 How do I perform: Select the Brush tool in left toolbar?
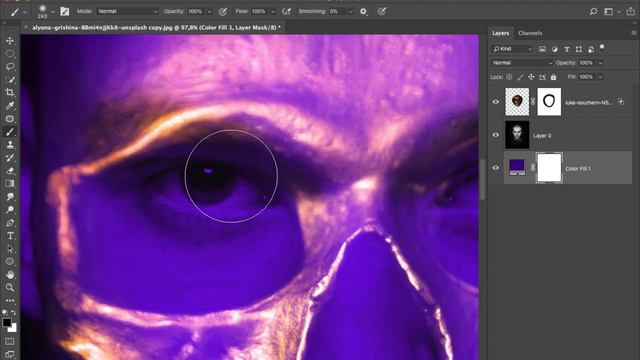click(10, 132)
